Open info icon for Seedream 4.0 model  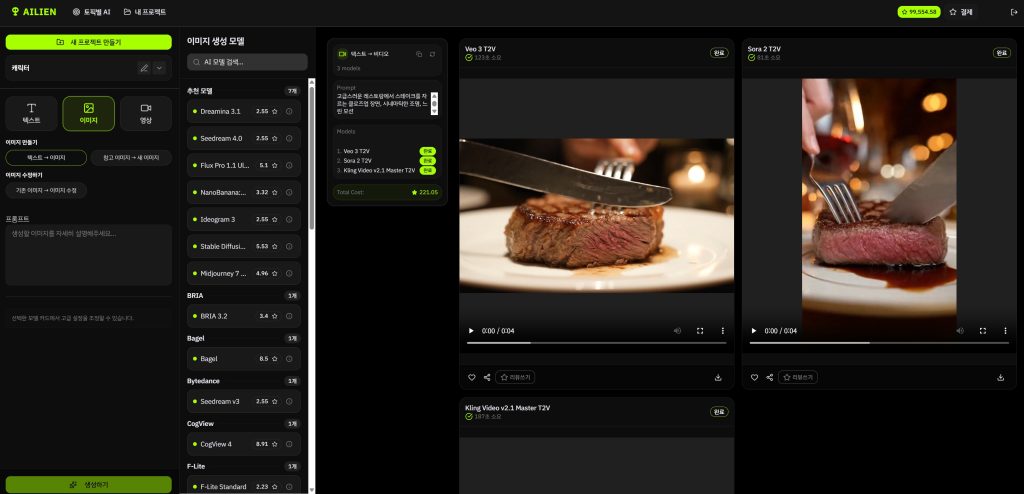[x=289, y=138]
